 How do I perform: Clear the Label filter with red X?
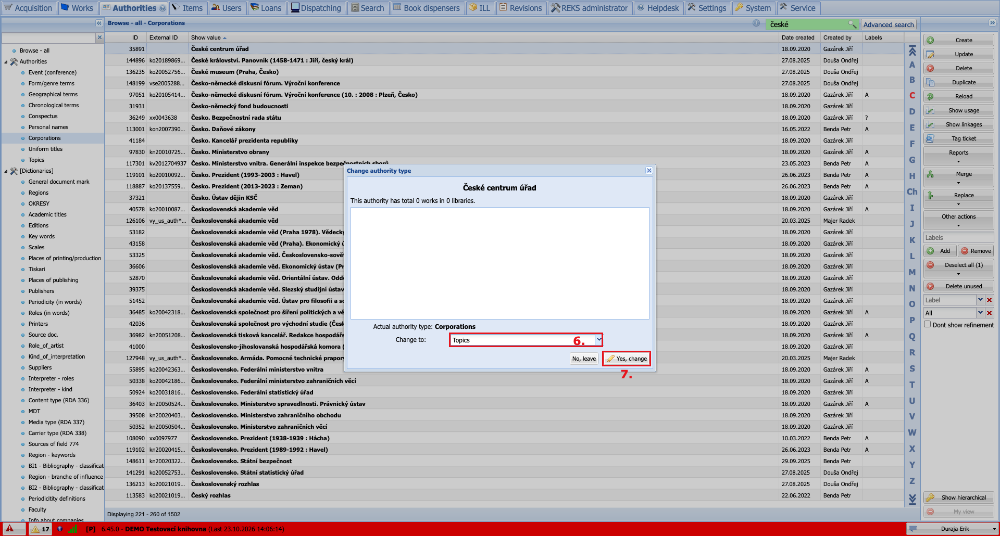(990, 300)
